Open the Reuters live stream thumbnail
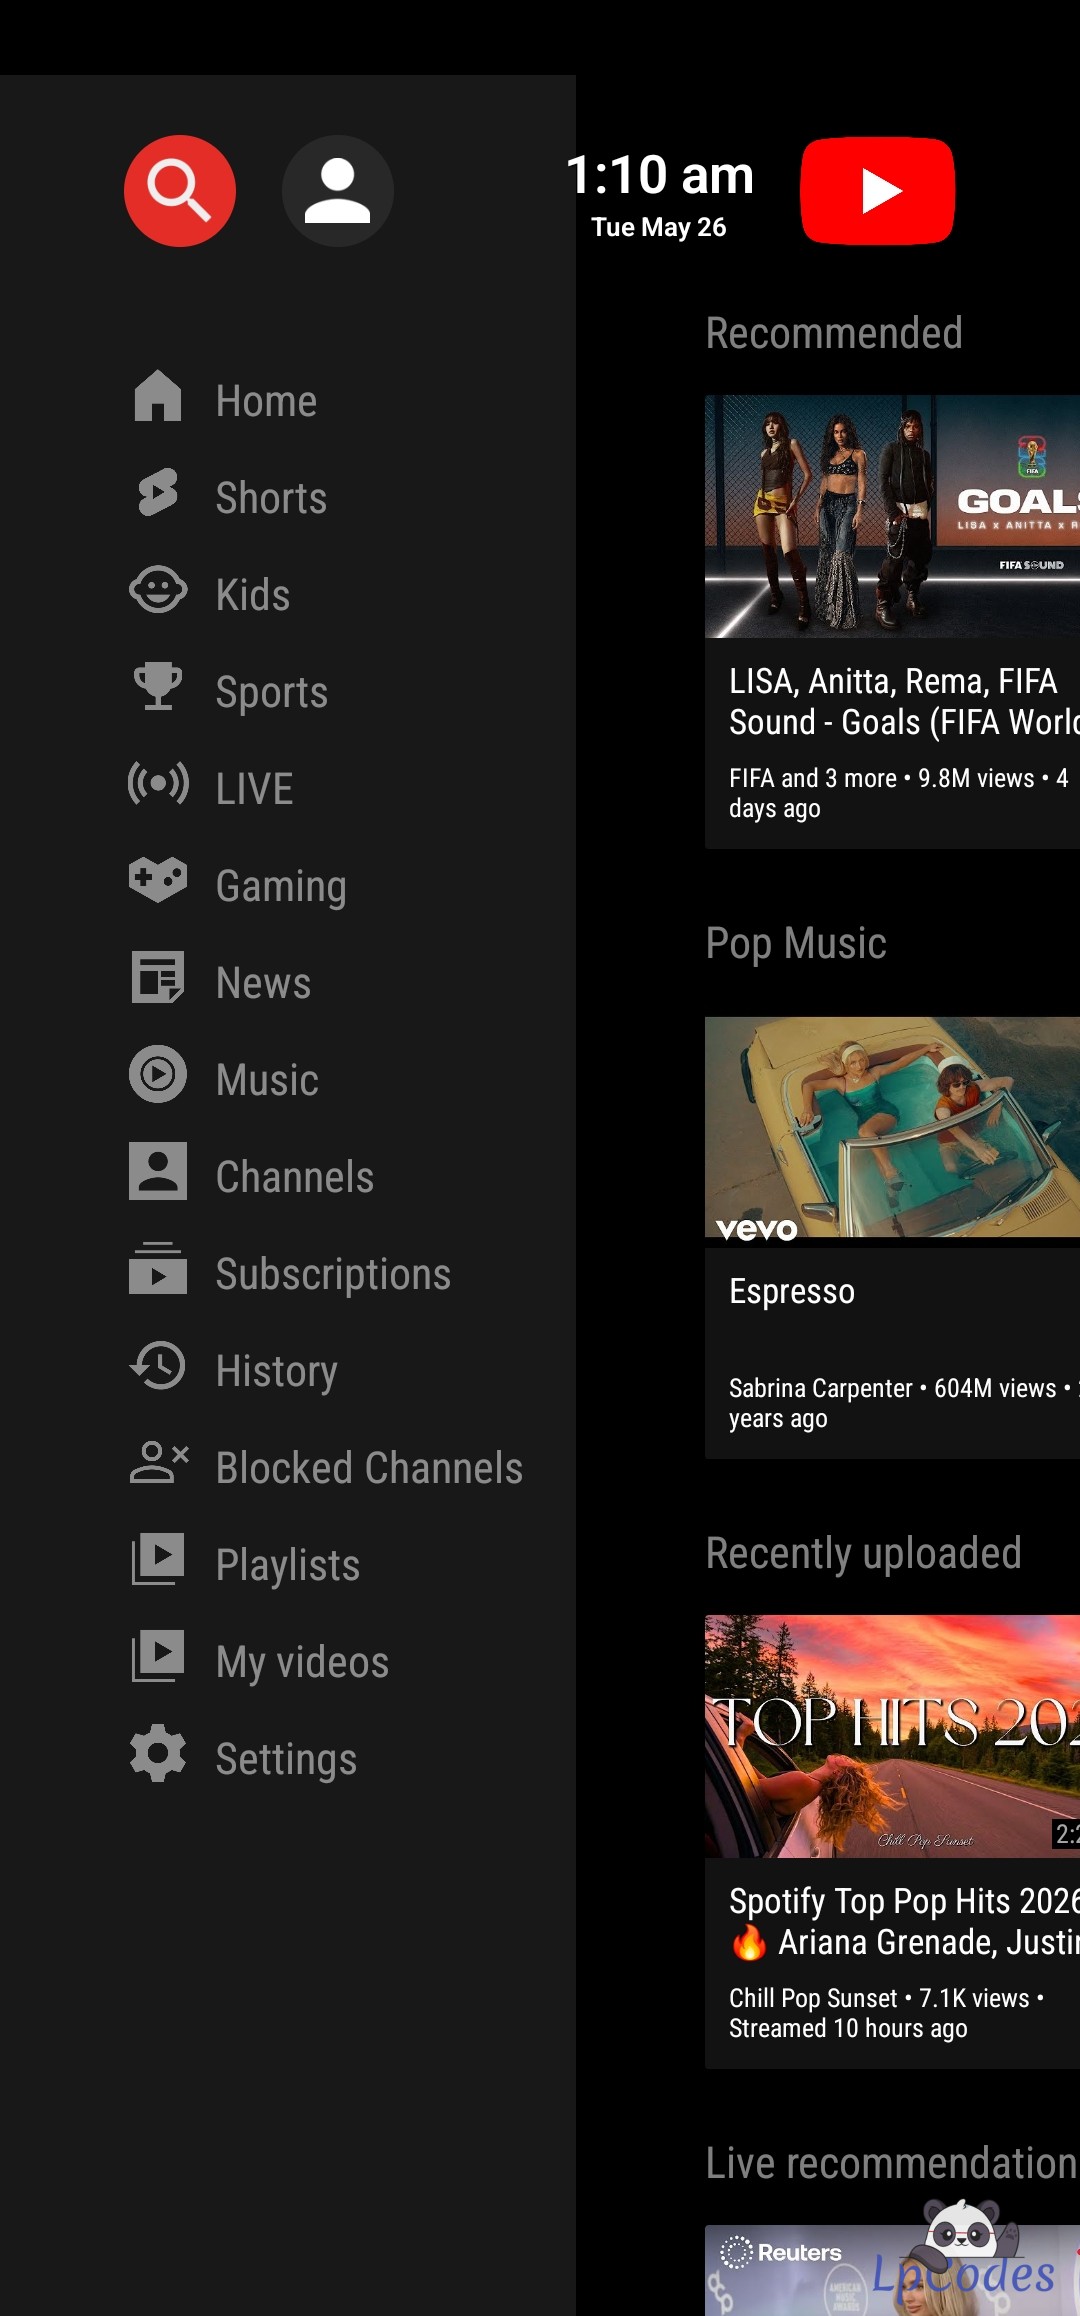Viewport: 1080px width, 2316px height. tap(892, 2270)
